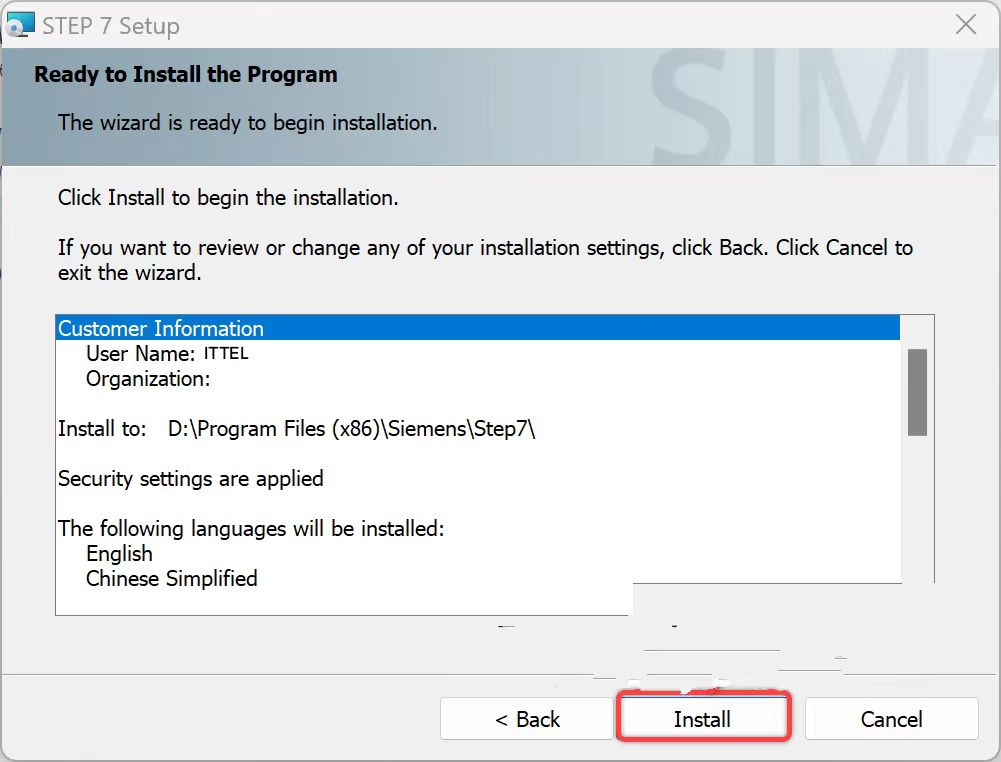Select the English language entry

pyautogui.click(x=119, y=553)
